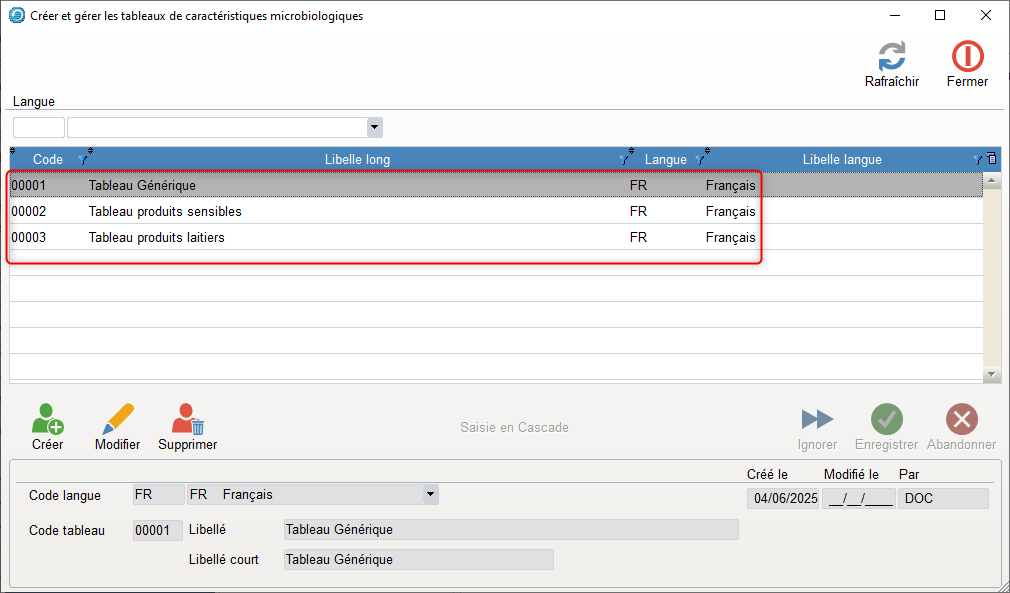This screenshot has height=593, width=1010.
Task: Open the Code langue Français dropdown
Action: [x=430, y=494]
